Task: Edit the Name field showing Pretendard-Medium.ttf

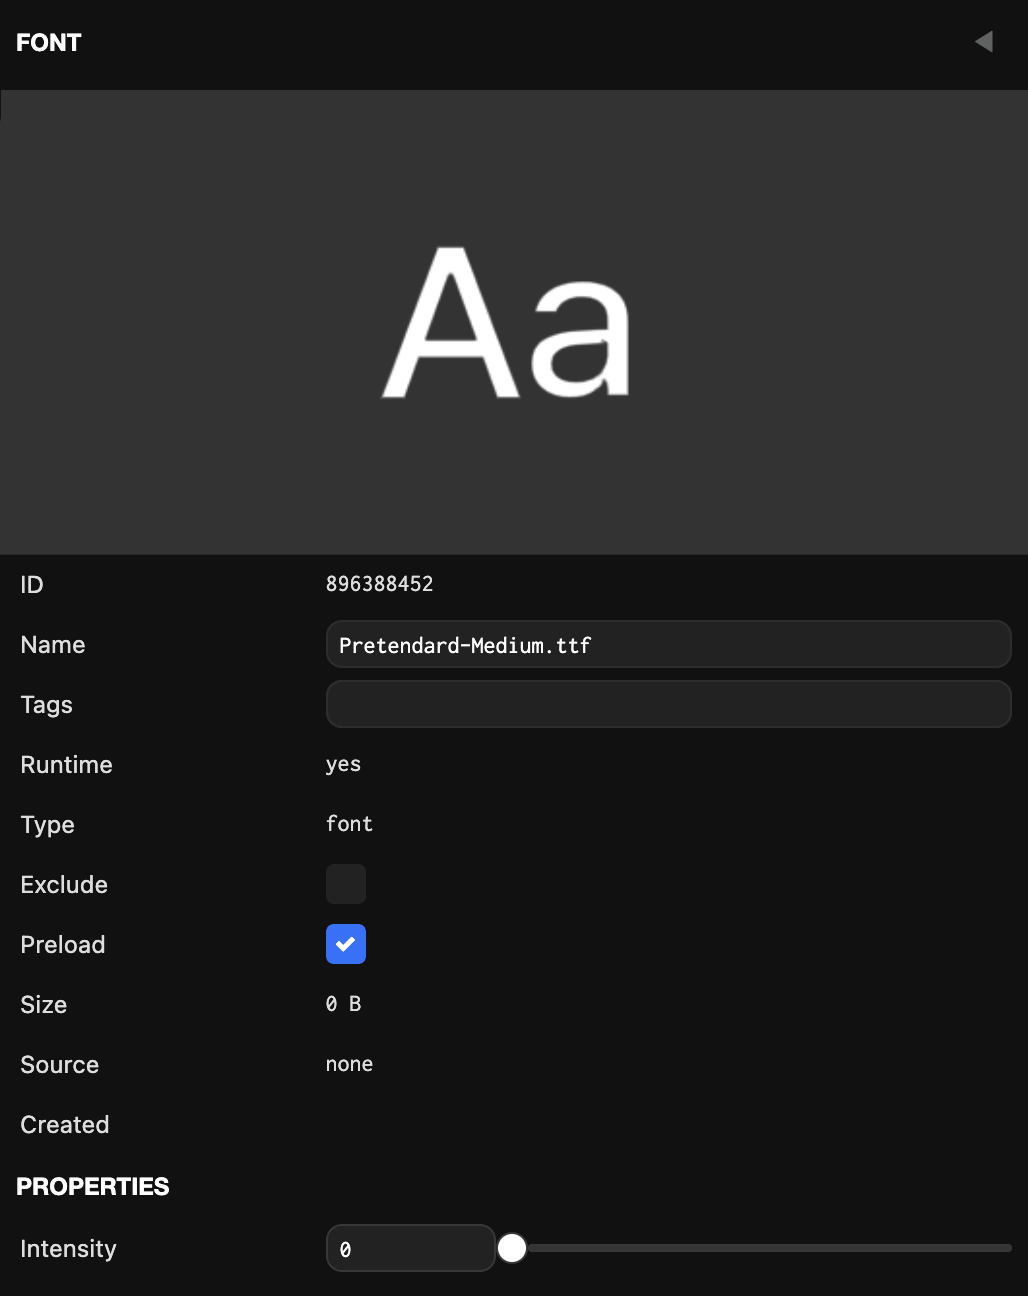Action: click(x=668, y=644)
